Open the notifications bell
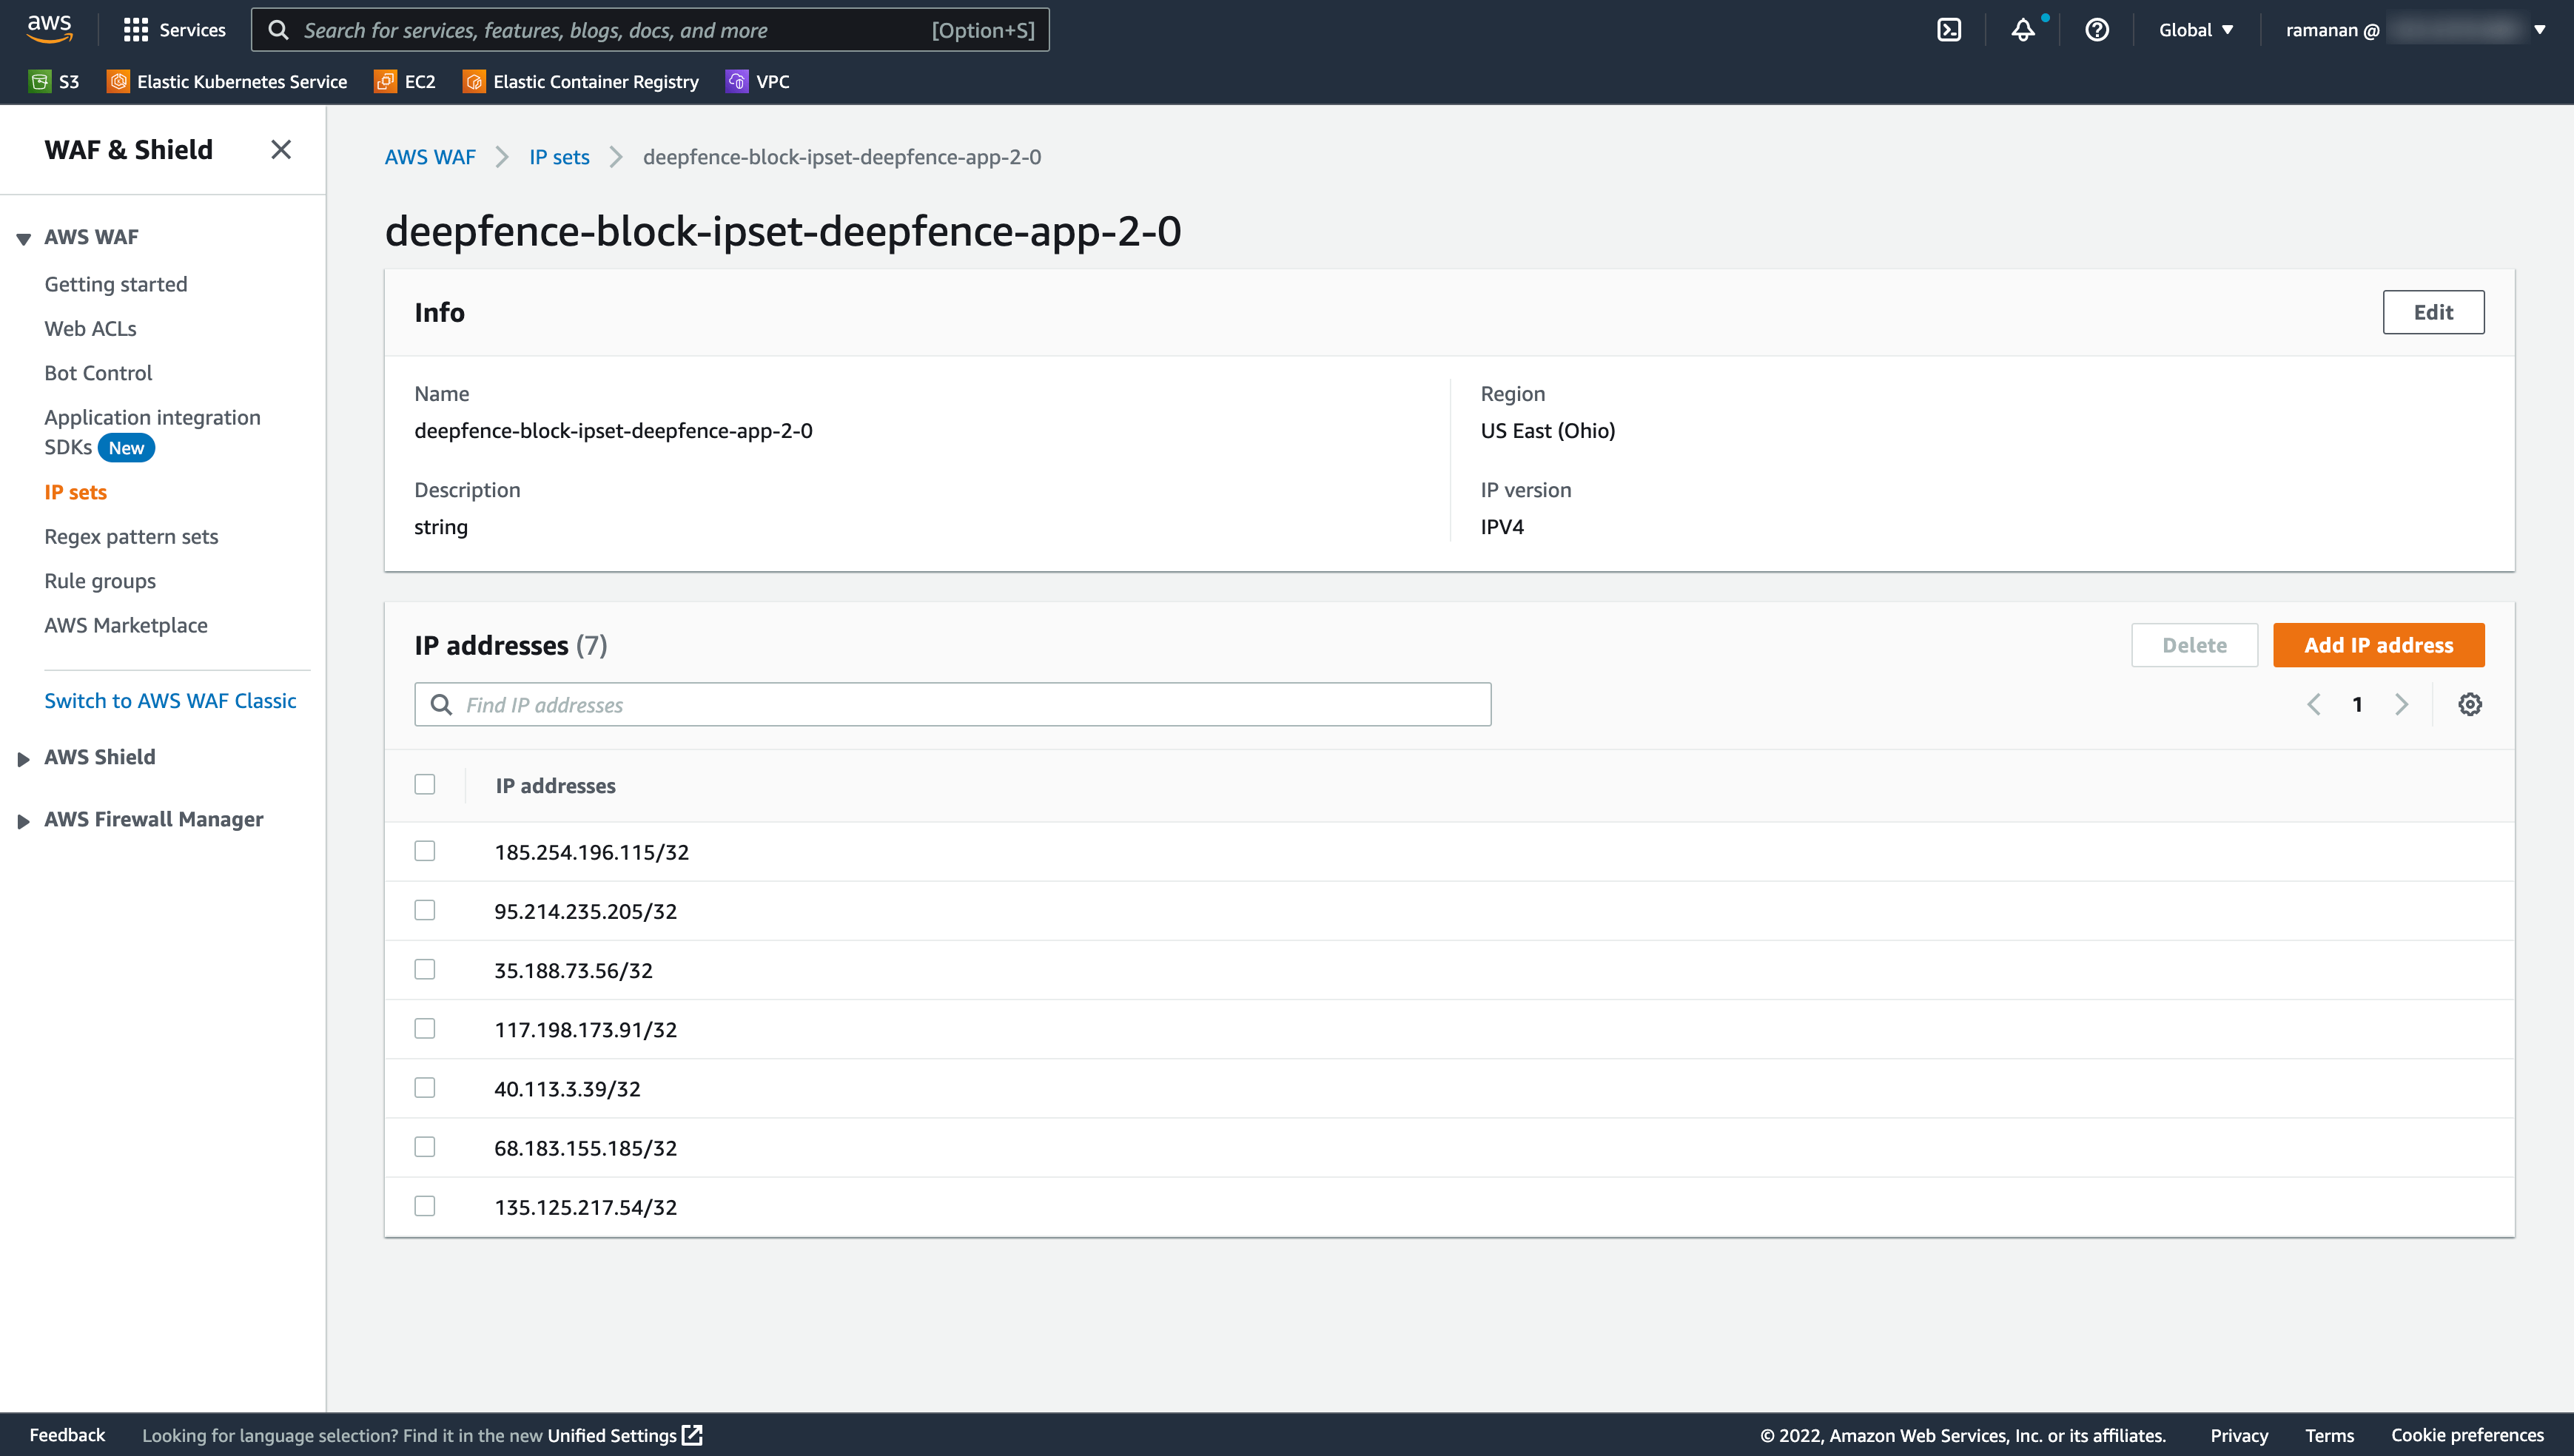Image resolution: width=2574 pixels, height=1456 pixels. click(2023, 30)
